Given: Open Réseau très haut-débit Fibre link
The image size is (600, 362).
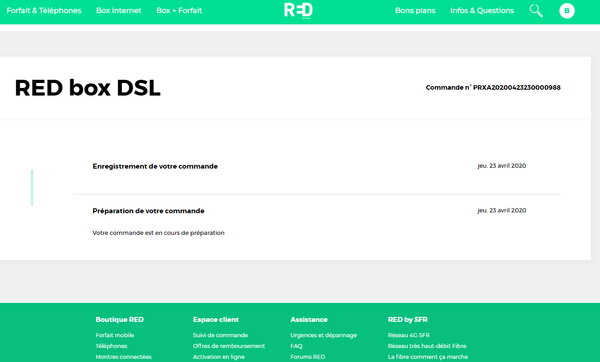Looking at the screenshot, I should [x=427, y=346].
